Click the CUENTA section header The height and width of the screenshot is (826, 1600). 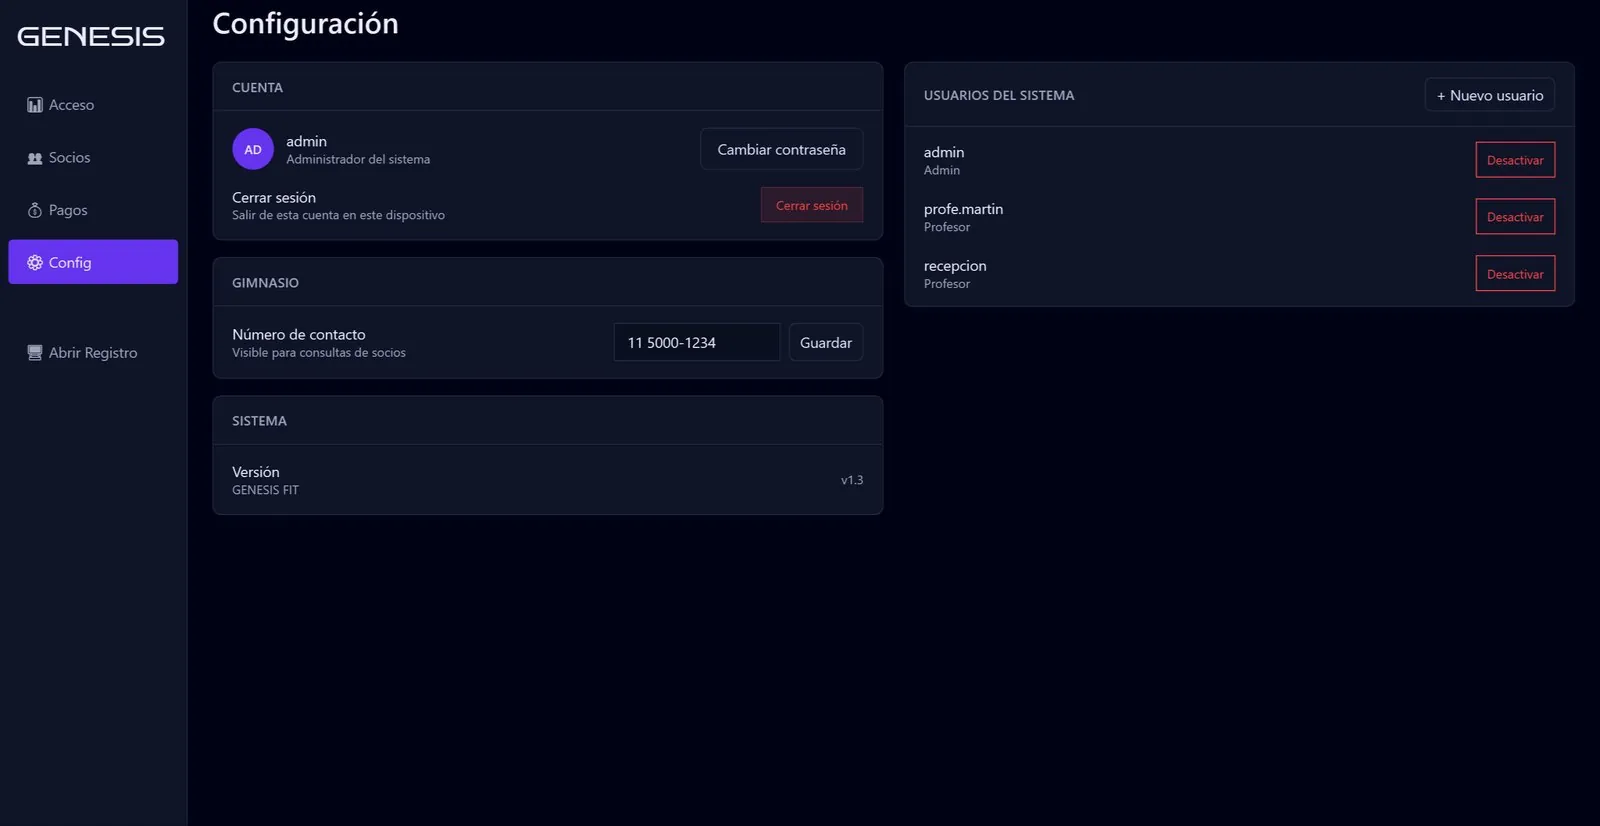[x=257, y=88]
